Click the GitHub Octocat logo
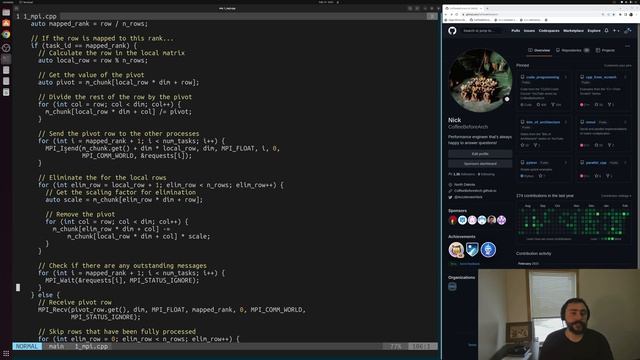 452,31
